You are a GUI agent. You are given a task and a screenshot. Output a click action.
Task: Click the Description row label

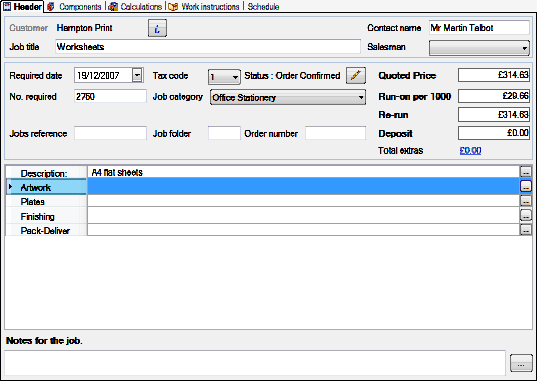tap(46, 173)
